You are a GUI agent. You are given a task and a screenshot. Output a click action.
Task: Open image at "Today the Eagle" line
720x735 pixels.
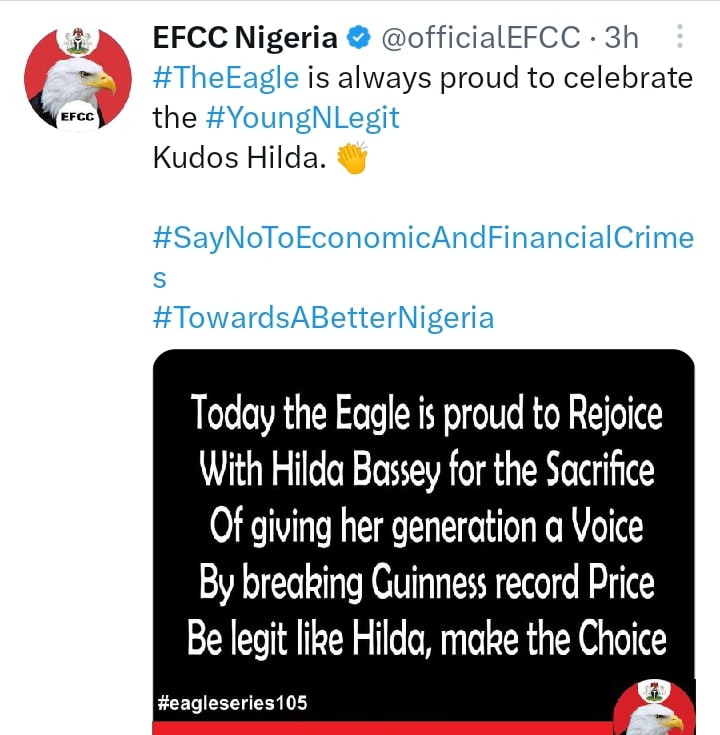tap(426, 413)
